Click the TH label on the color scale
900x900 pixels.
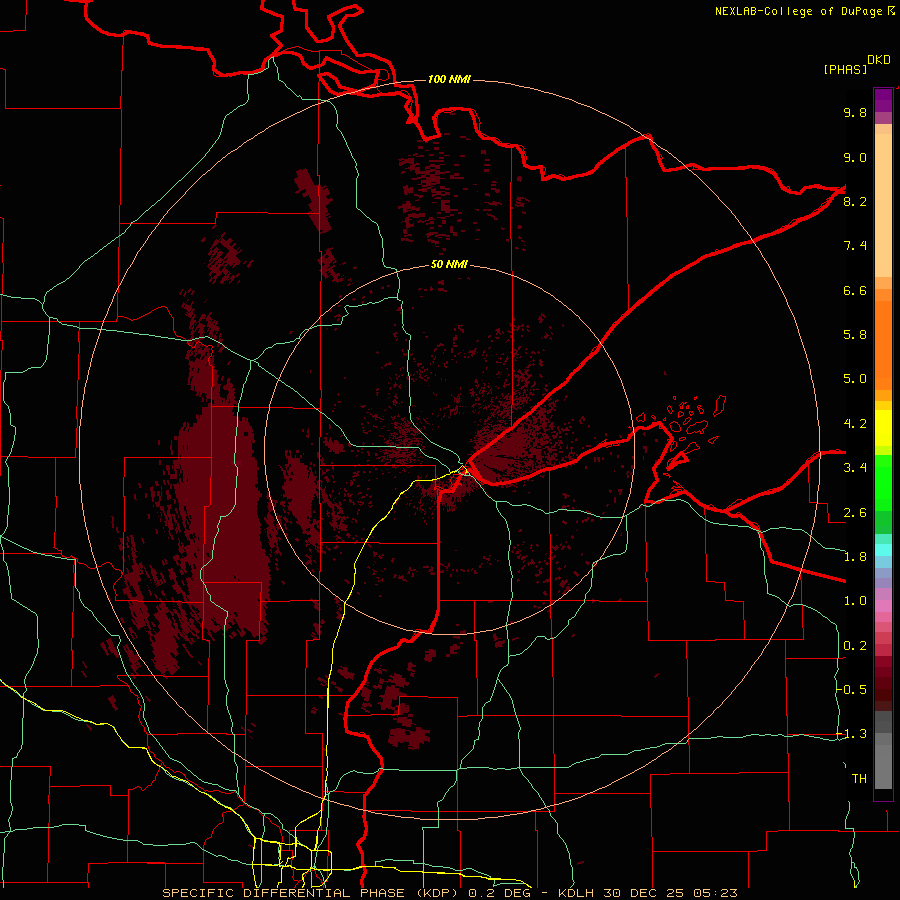click(x=859, y=779)
